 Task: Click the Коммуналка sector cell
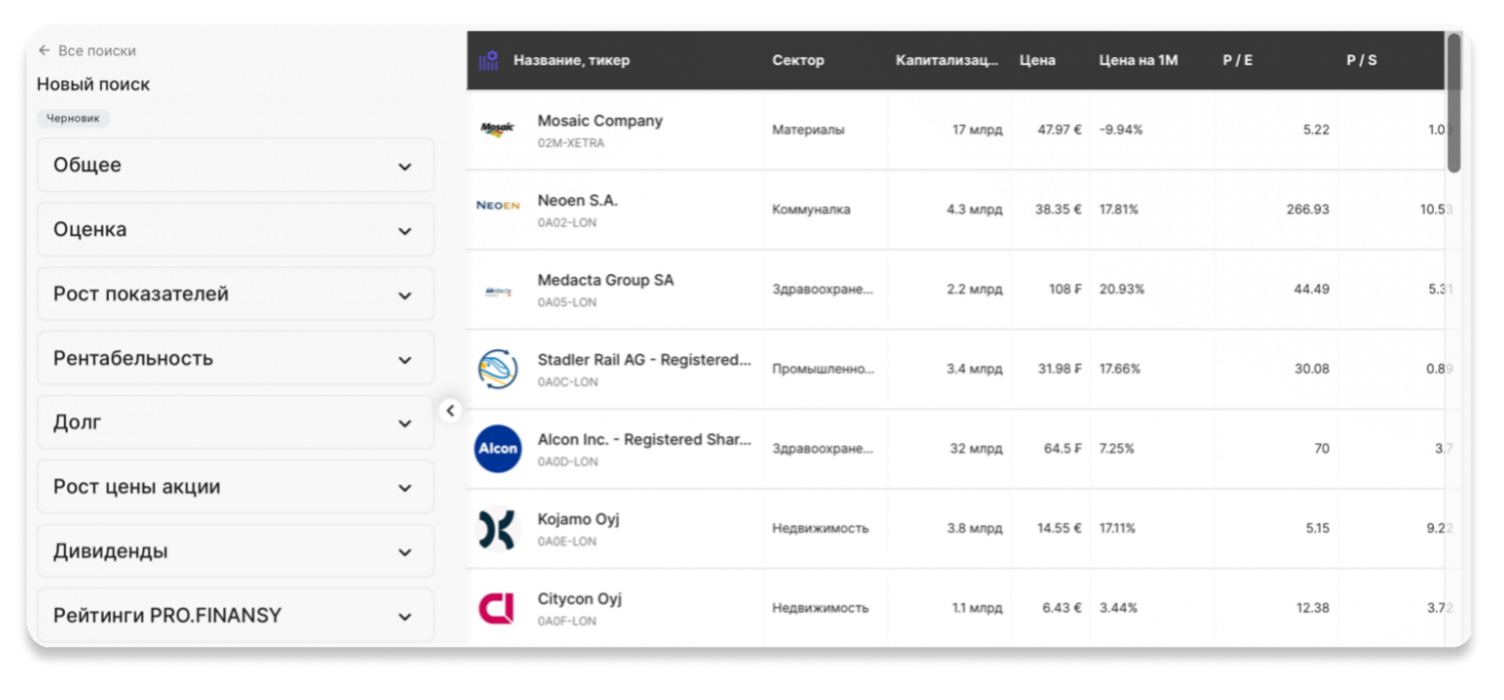click(811, 210)
